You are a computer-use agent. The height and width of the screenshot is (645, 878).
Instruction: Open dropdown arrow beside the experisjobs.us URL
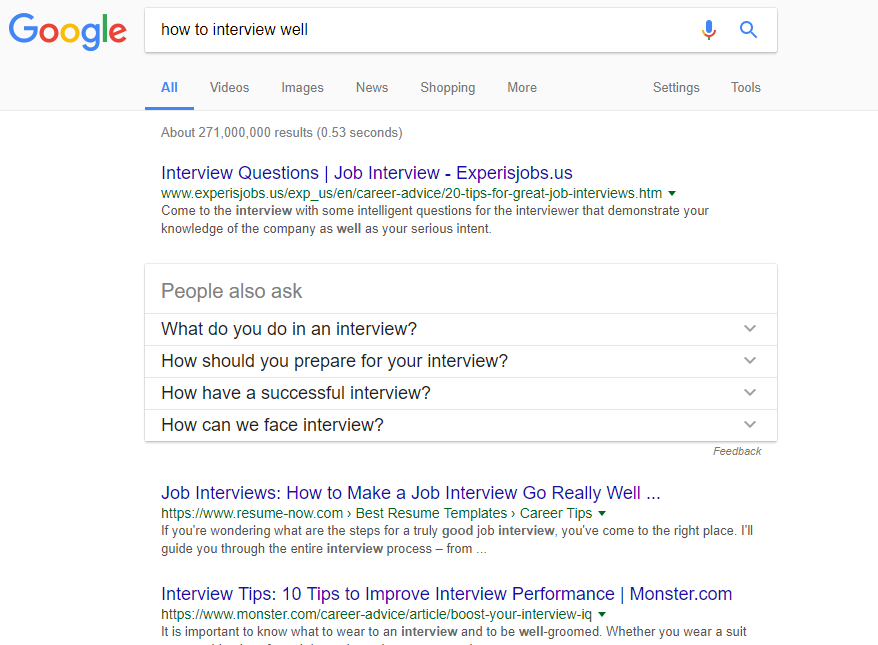pyautogui.click(x=672, y=194)
